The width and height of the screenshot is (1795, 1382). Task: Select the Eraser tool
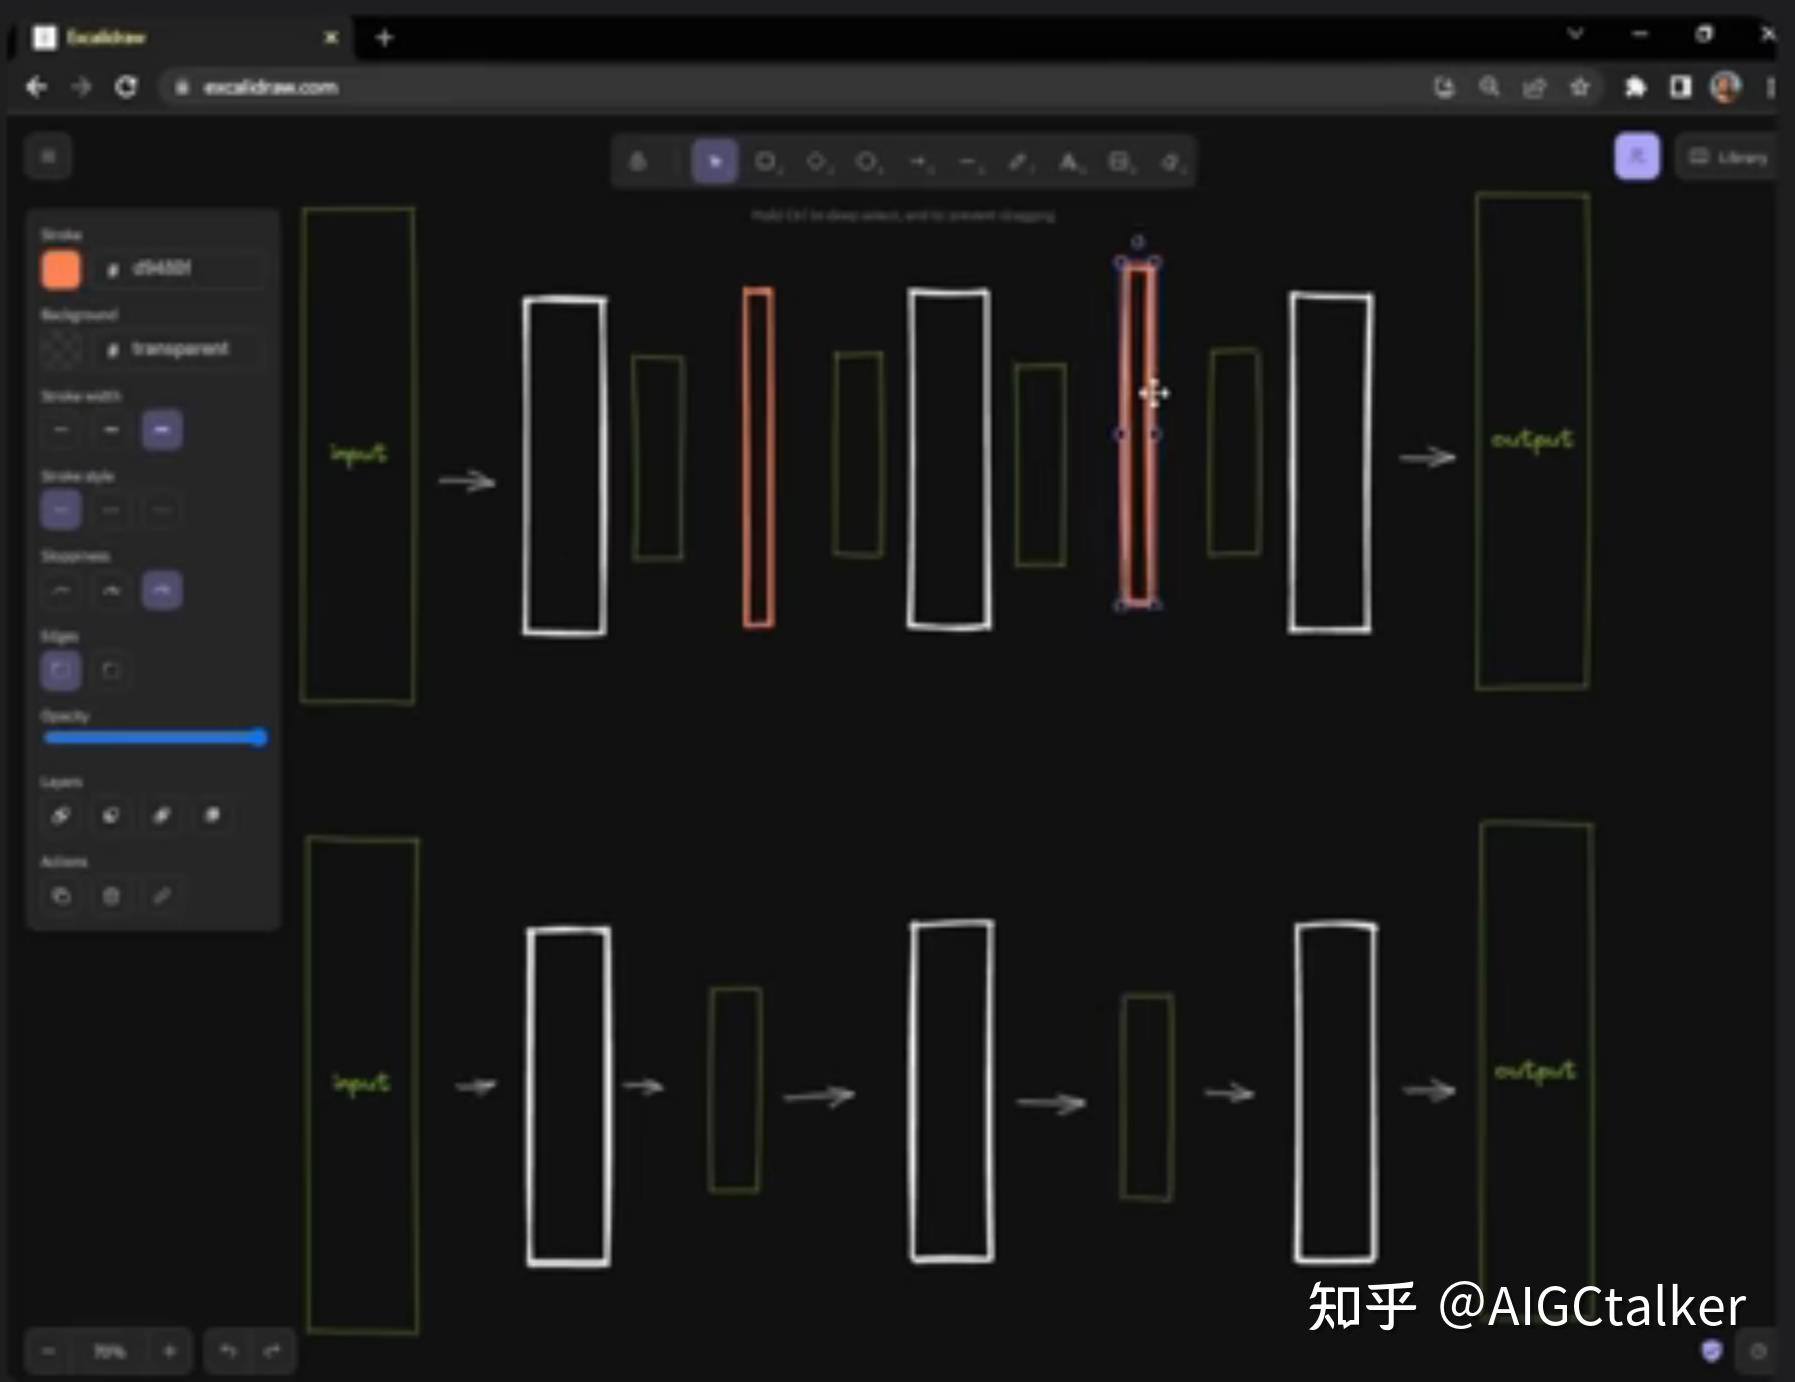pos(1168,161)
